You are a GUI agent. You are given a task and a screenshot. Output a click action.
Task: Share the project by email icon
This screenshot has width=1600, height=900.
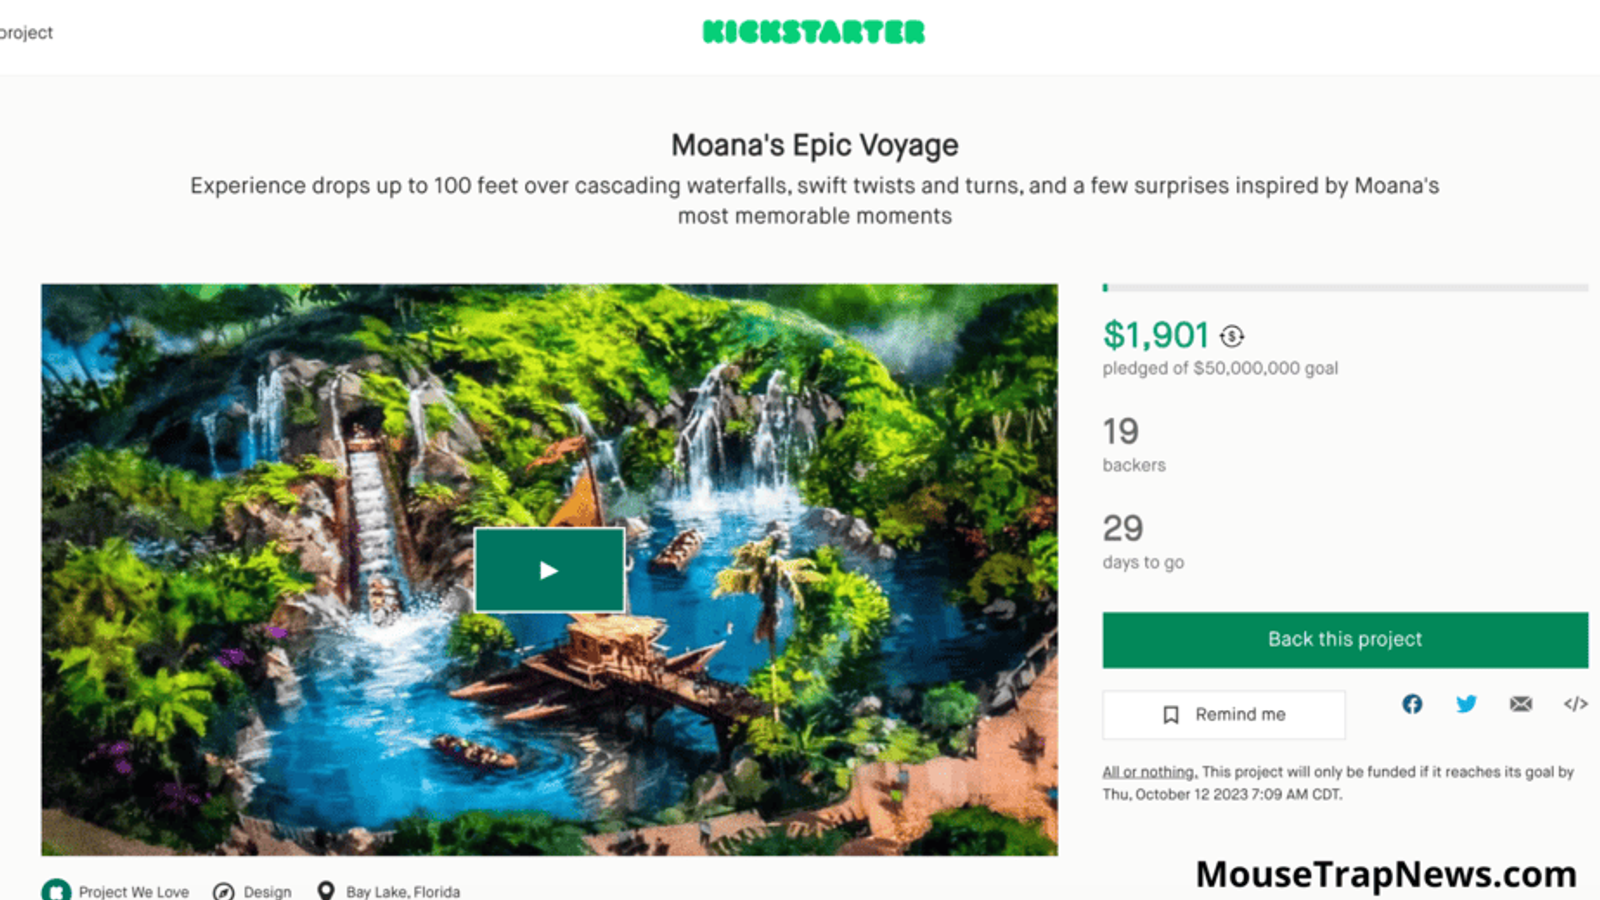coord(1521,704)
